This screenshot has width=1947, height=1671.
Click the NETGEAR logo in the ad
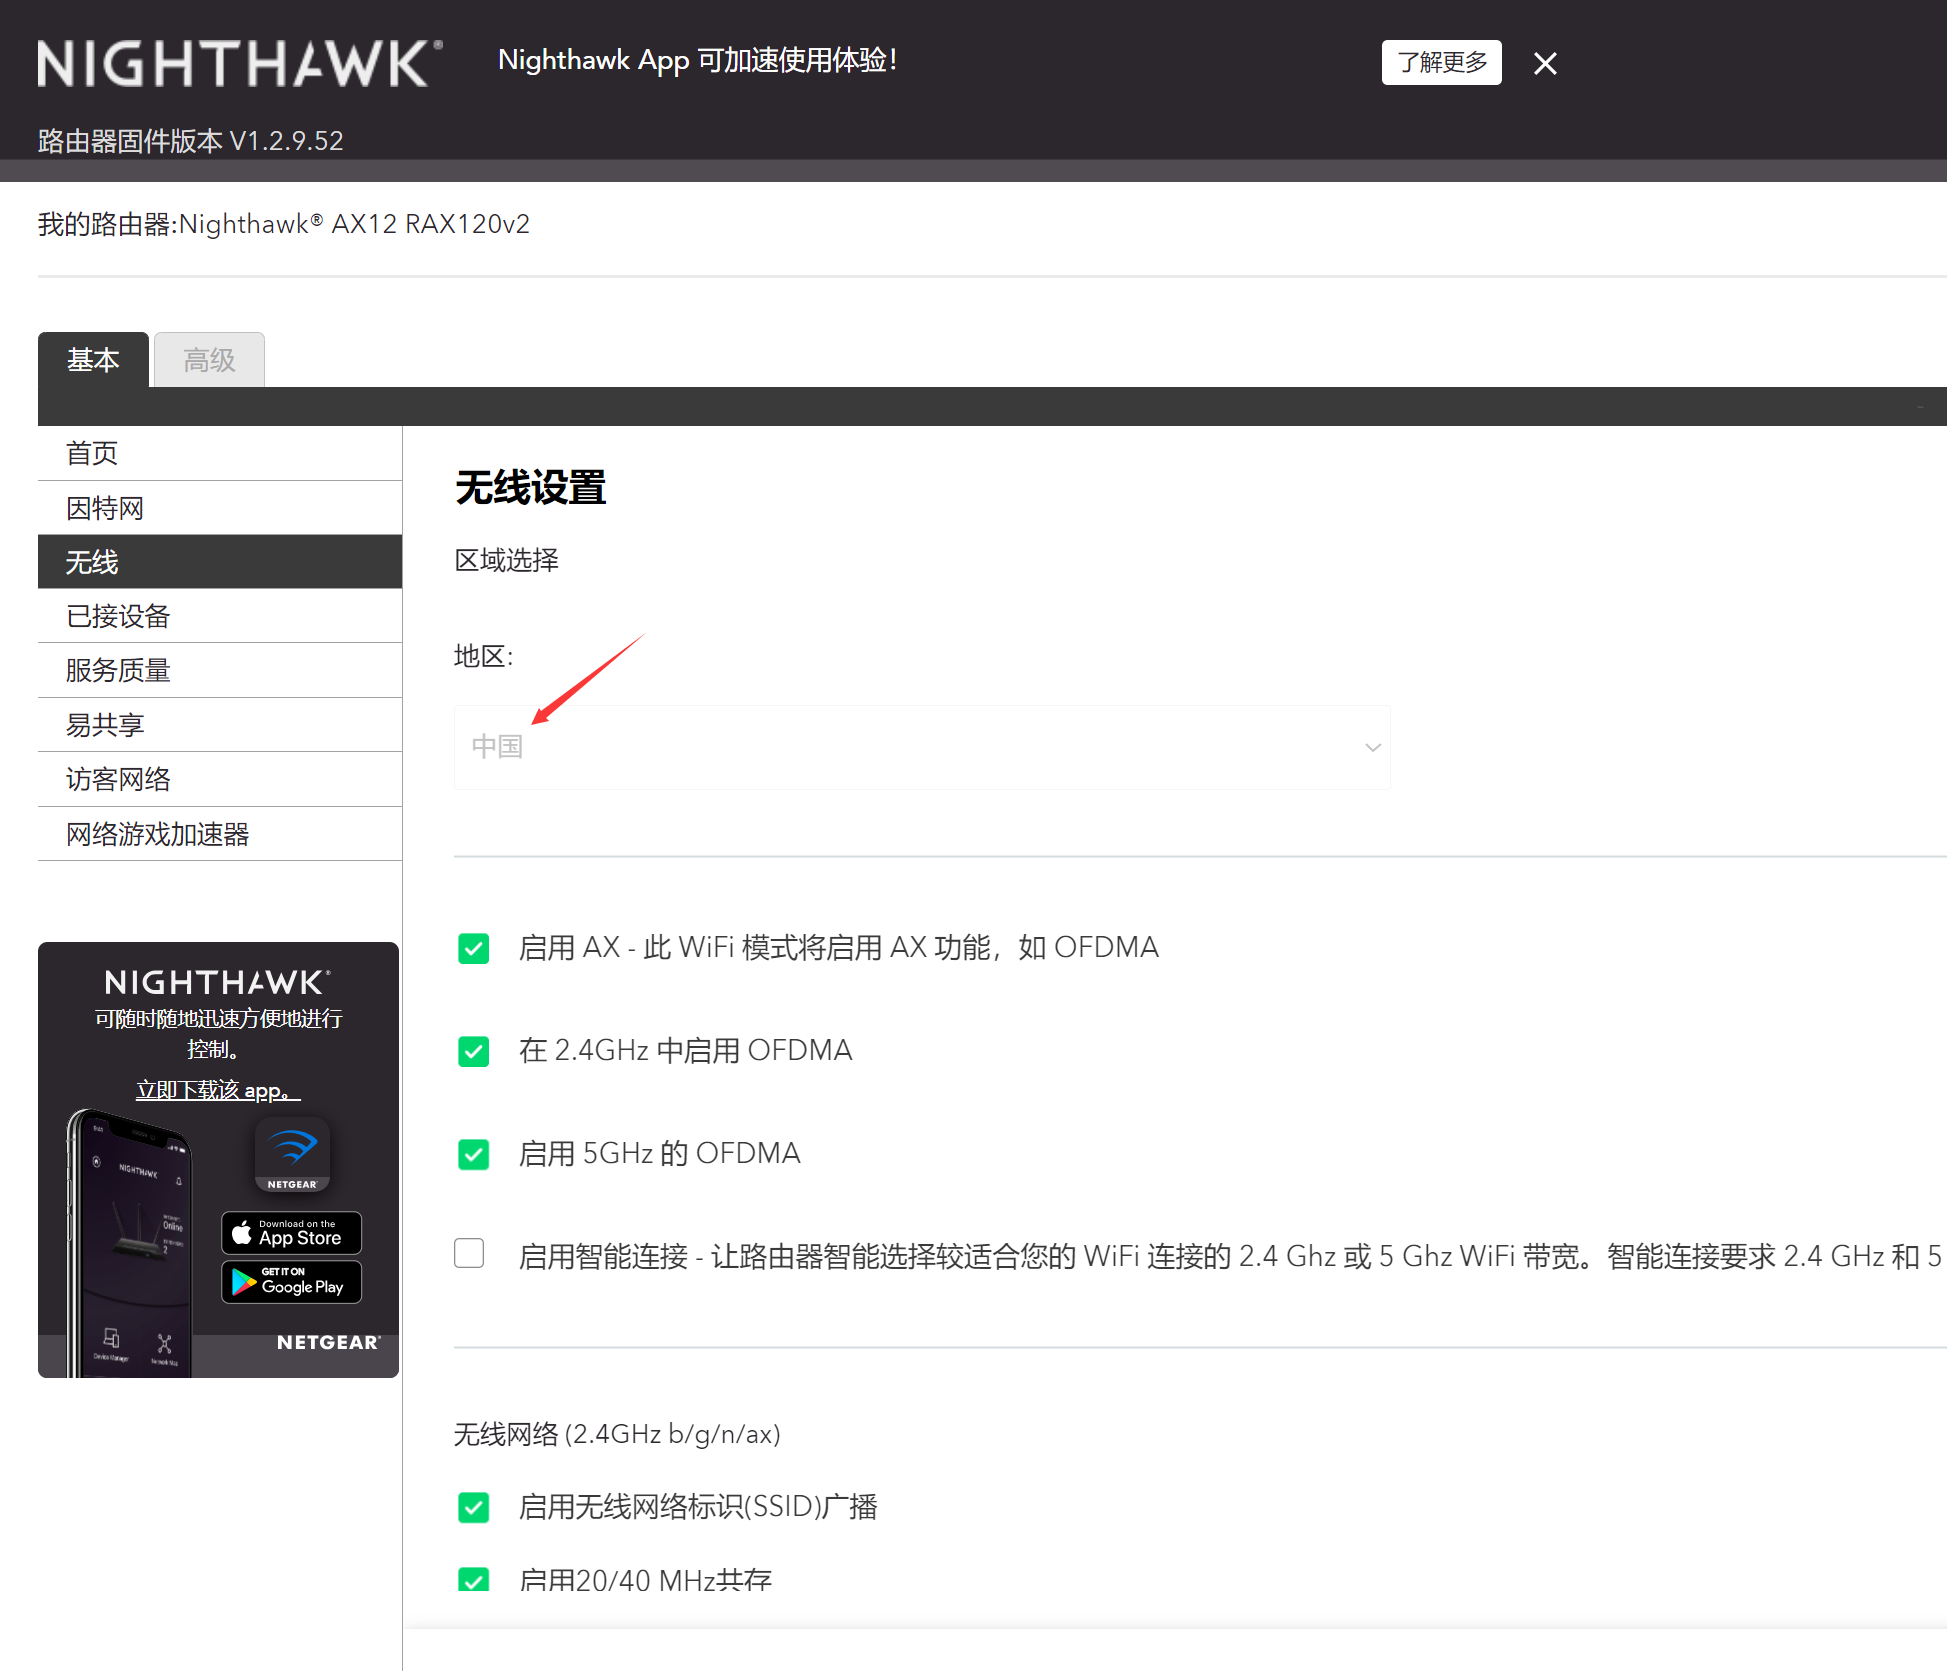coord(328,1342)
